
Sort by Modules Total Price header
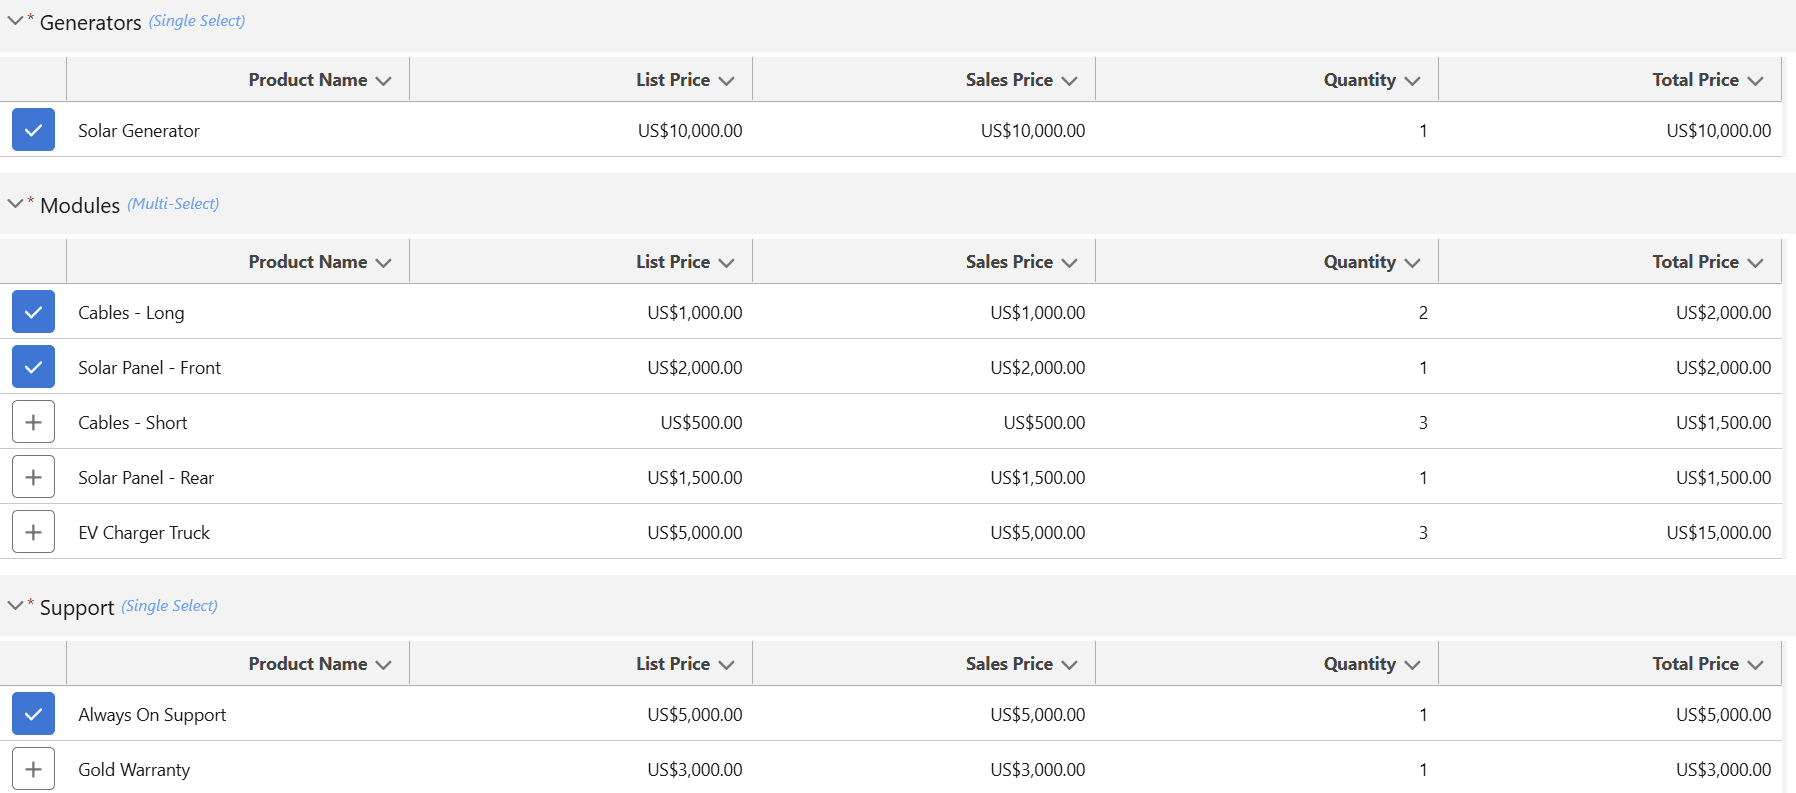(1694, 262)
